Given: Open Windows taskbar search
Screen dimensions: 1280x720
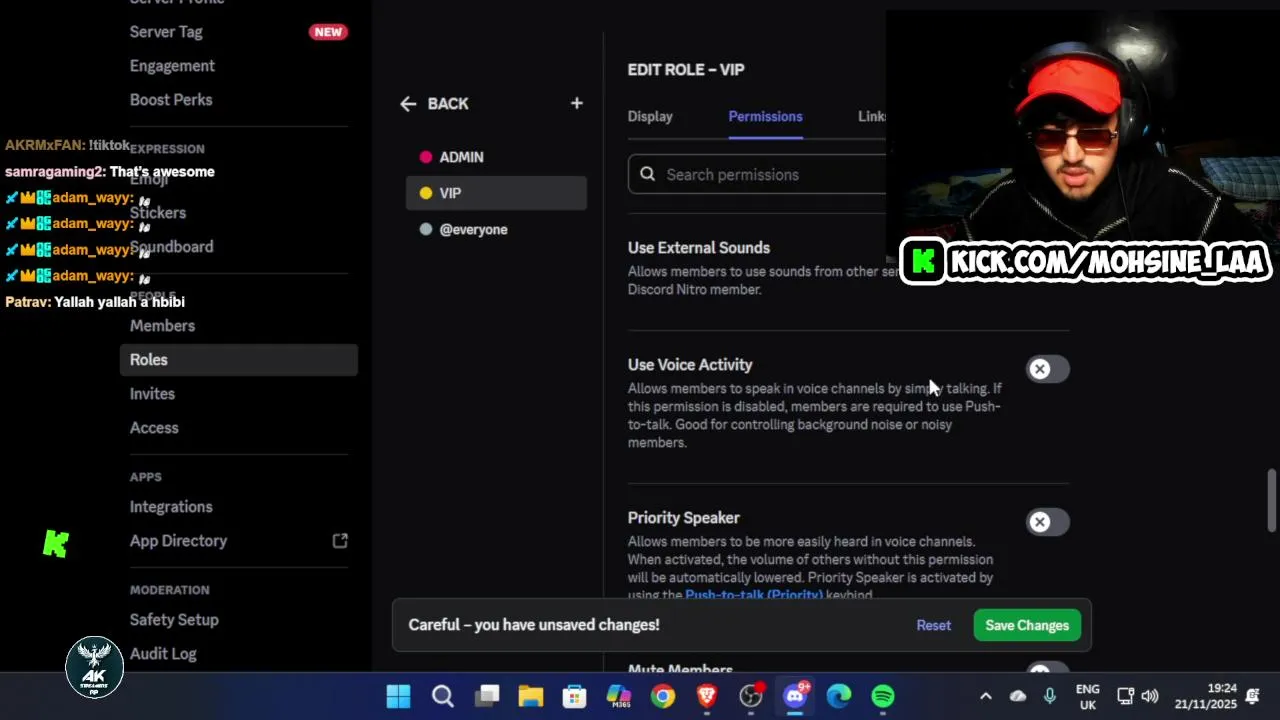Looking at the screenshot, I should pyautogui.click(x=443, y=696).
